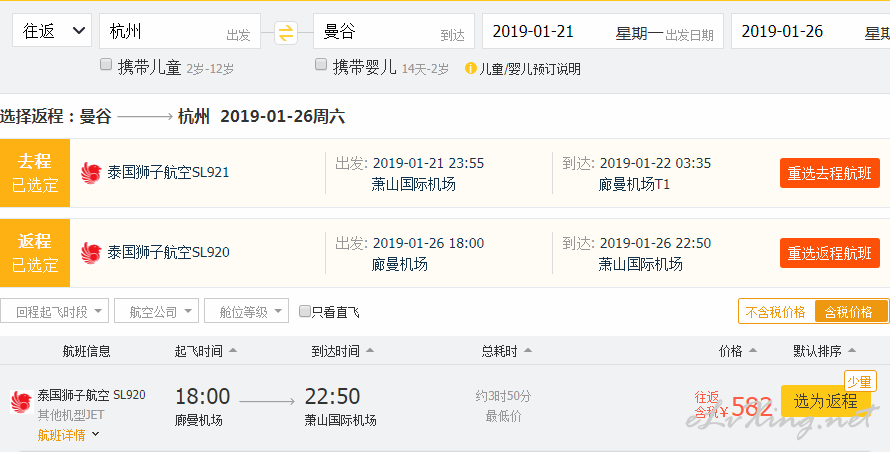Sort by departure time arrow
Viewport: 890px width, 452px height.
coord(233,350)
